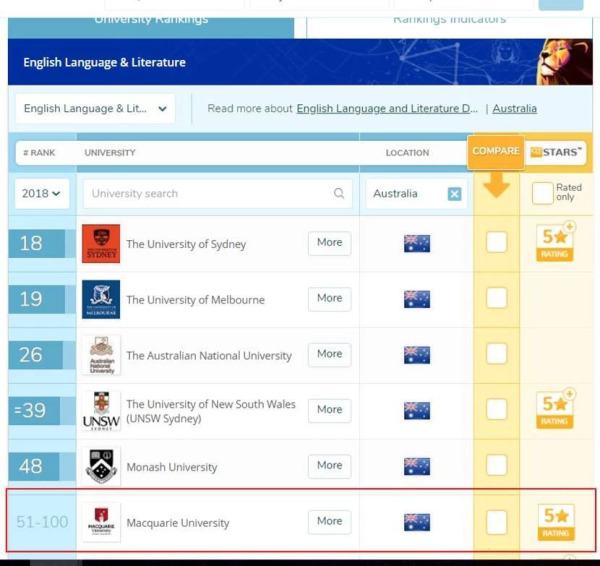Screen dimensions: 600x566
Task: Open the Monash University crest logo
Action: click(x=101, y=466)
